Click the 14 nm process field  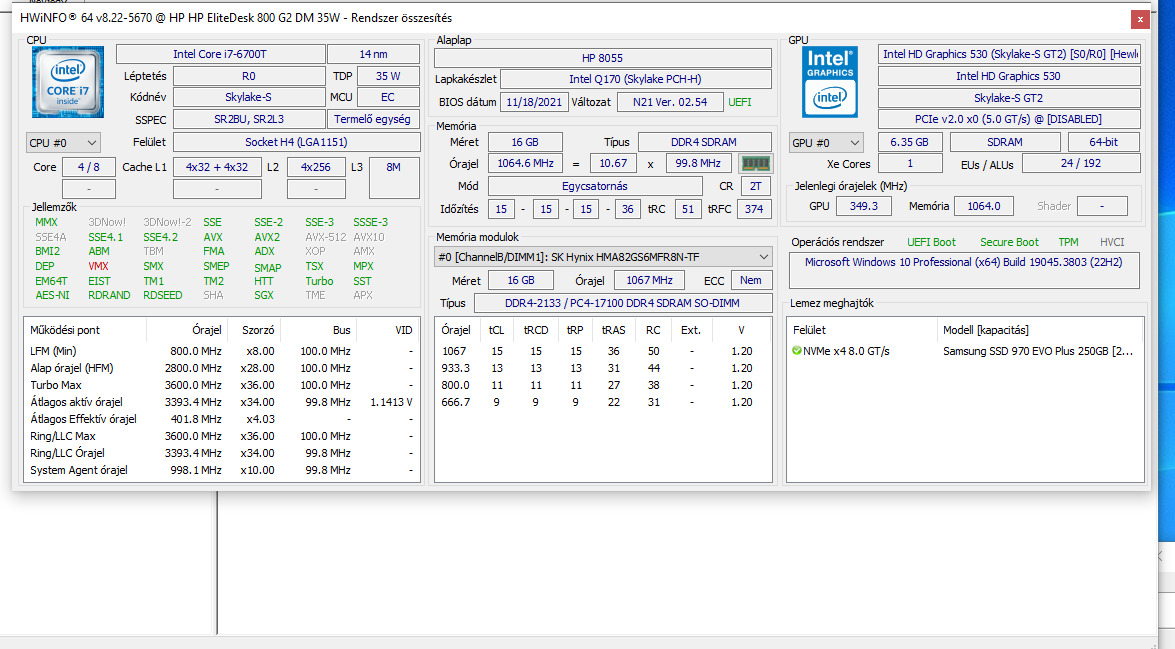(373, 54)
